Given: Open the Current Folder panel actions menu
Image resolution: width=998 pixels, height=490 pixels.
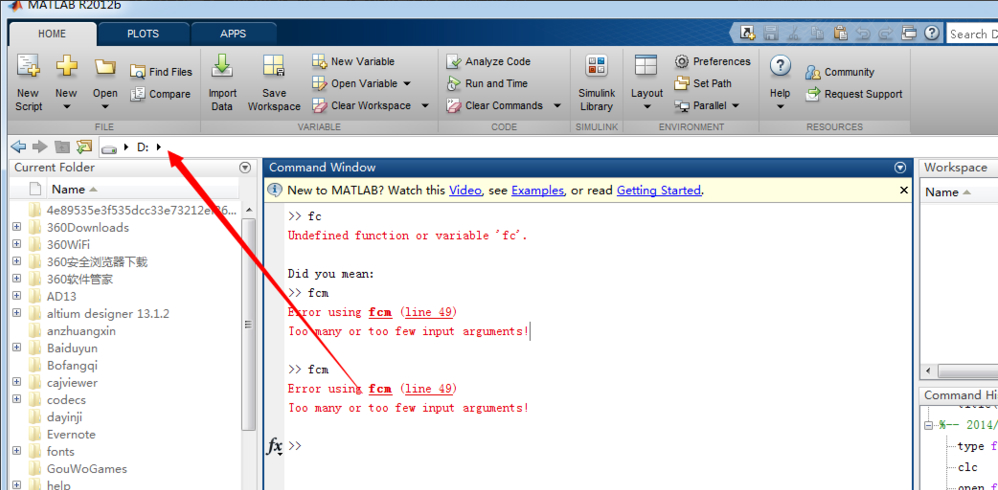Looking at the screenshot, I should (x=245, y=168).
